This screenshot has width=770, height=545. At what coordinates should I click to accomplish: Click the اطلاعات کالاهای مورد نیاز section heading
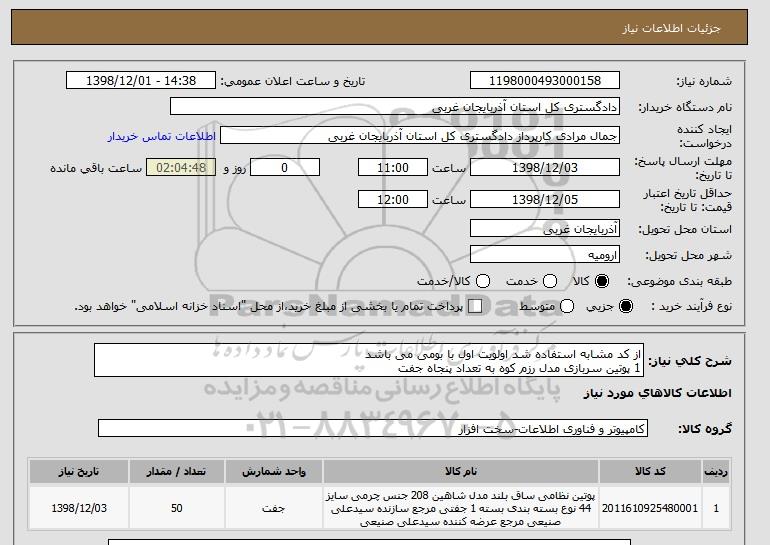(x=658, y=393)
